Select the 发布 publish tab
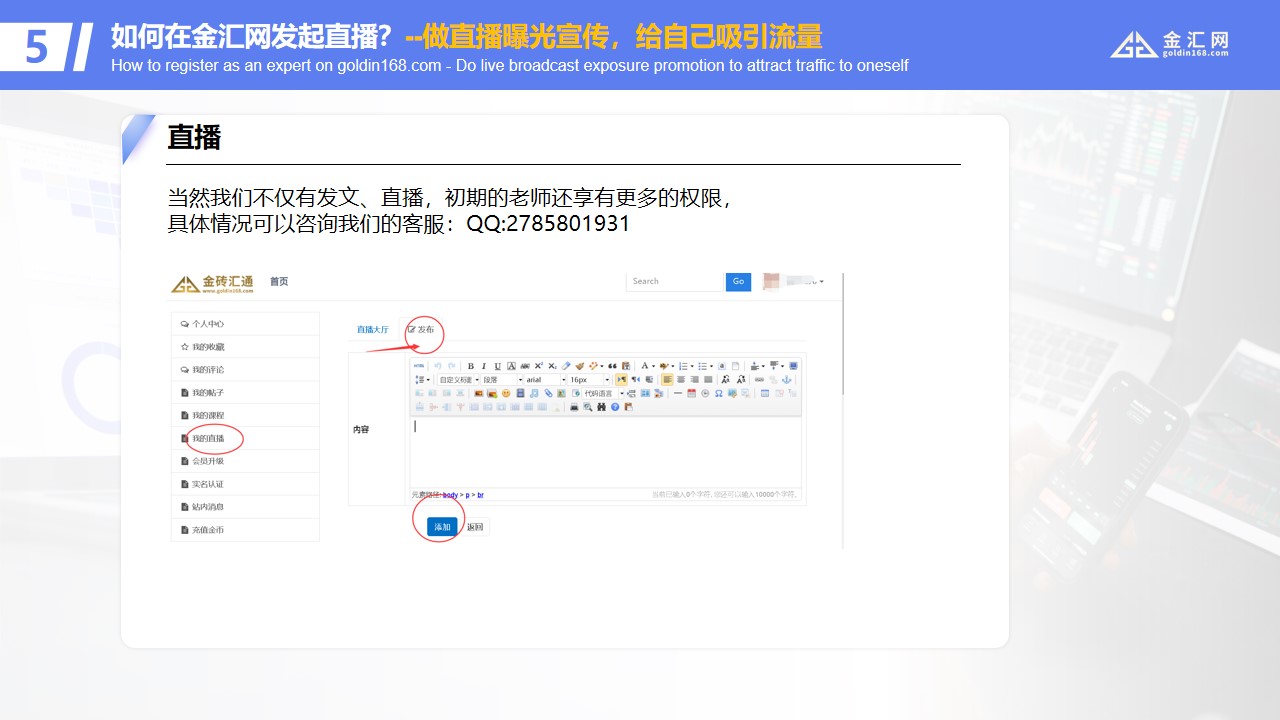 pyautogui.click(x=421, y=329)
